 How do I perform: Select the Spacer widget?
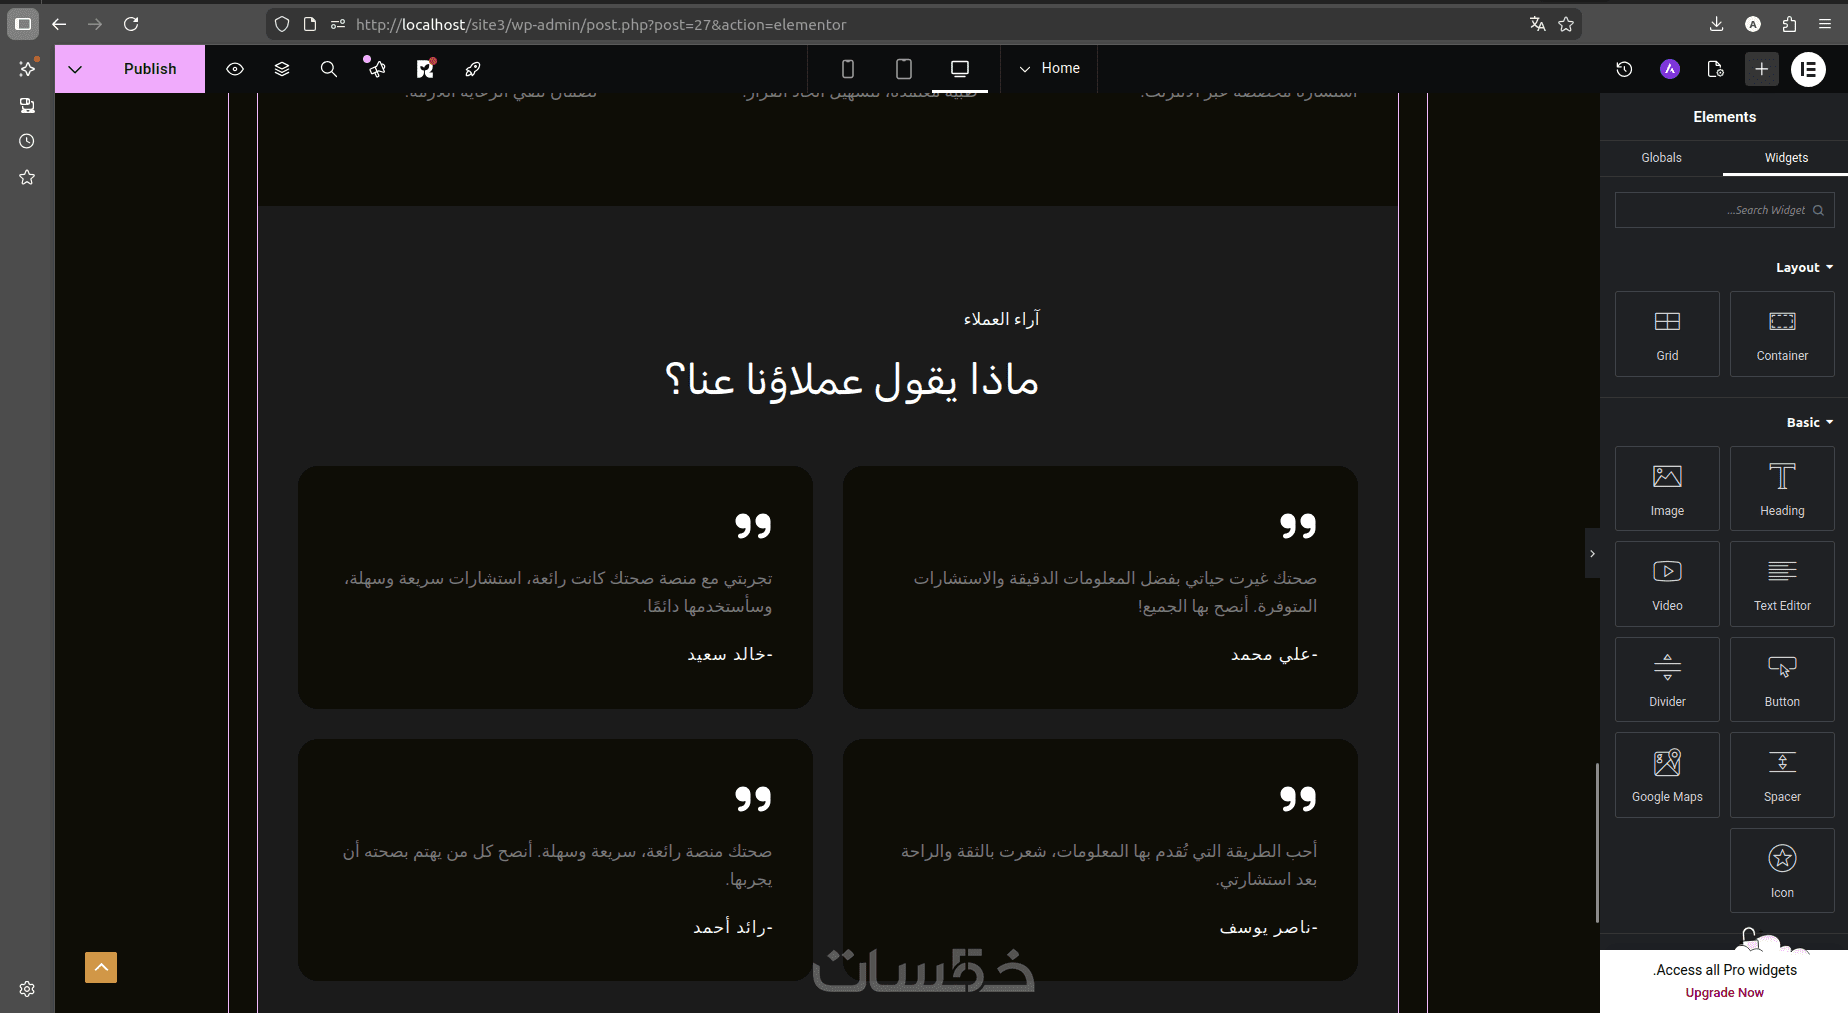coord(1782,775)
